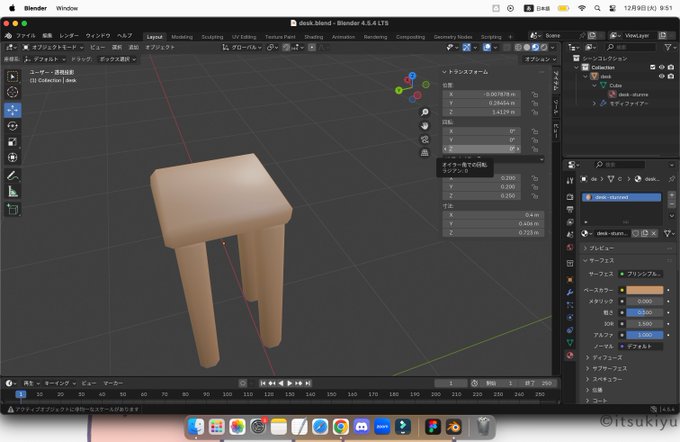Click the viewport pan hand icon
680x442 pixels.
[425, 126]
